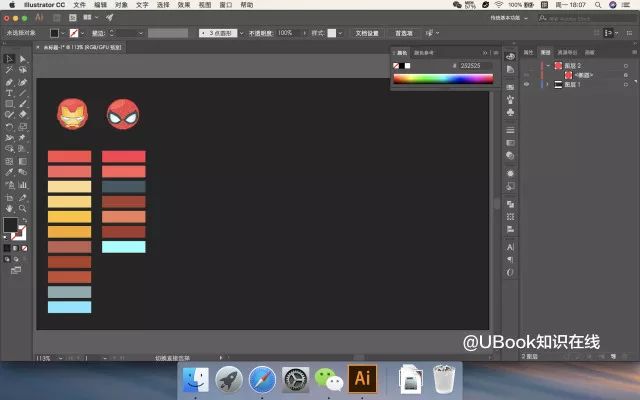This screenshot has height=400, width=640.
Task: Expand the opacity slider arrow
Action: click(304, 33)
